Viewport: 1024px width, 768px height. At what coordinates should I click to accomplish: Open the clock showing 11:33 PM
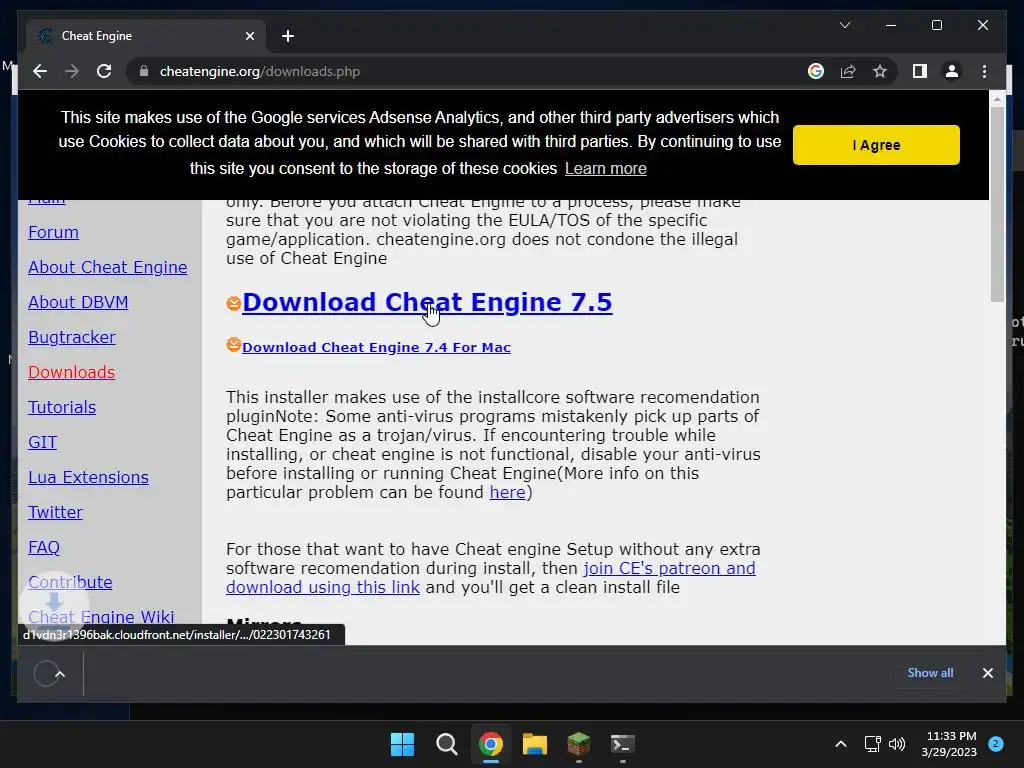click(x=950, y=744)
